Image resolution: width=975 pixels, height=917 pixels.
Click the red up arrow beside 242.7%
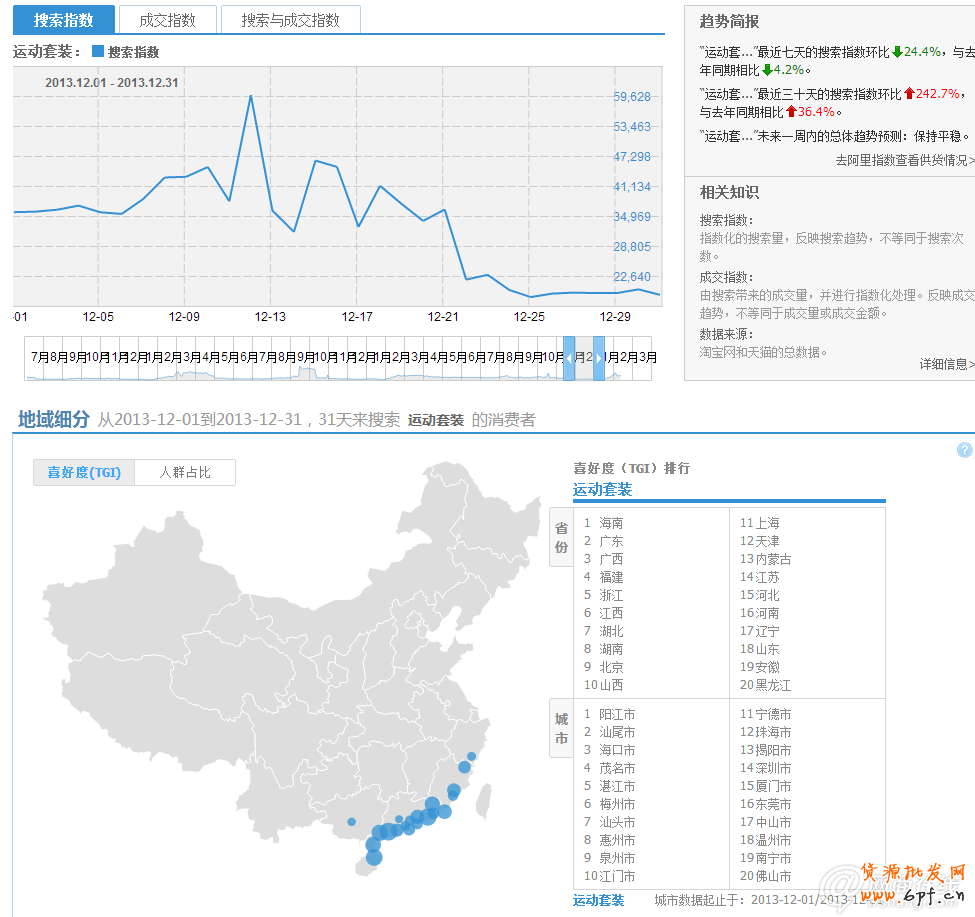[909, 94]
